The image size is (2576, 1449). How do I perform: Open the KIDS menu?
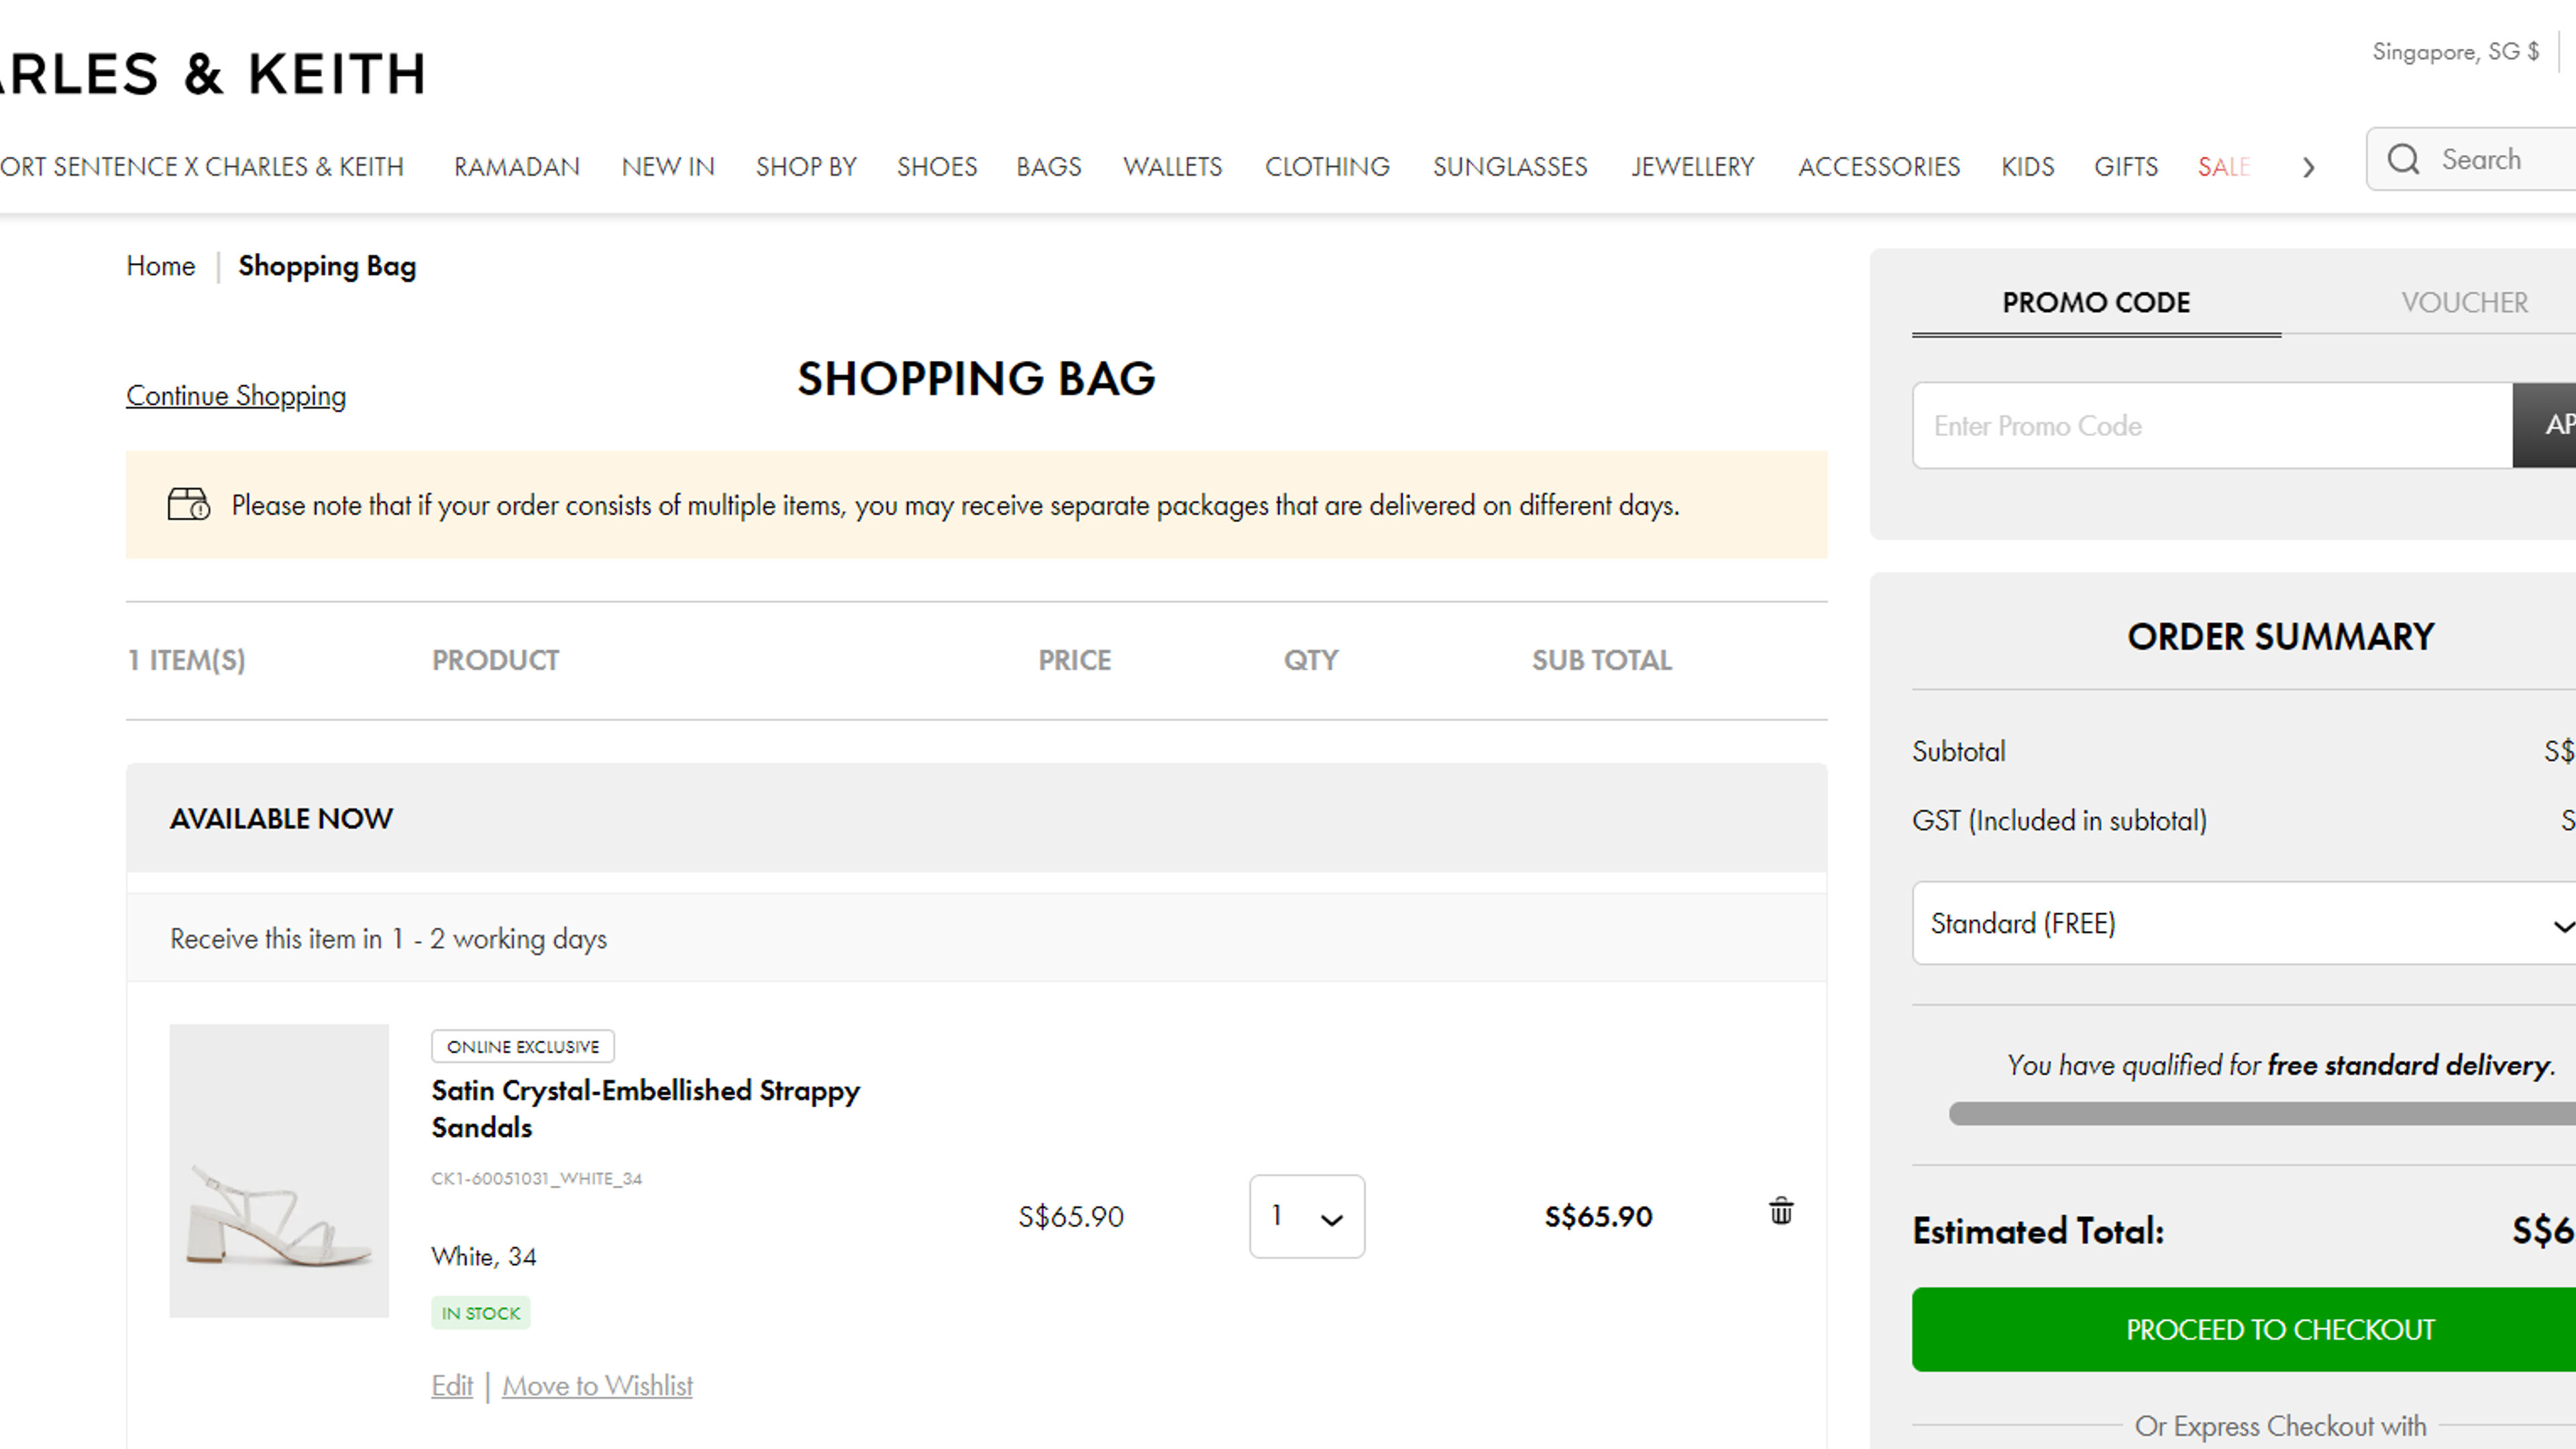click(x=2028, y=167)
